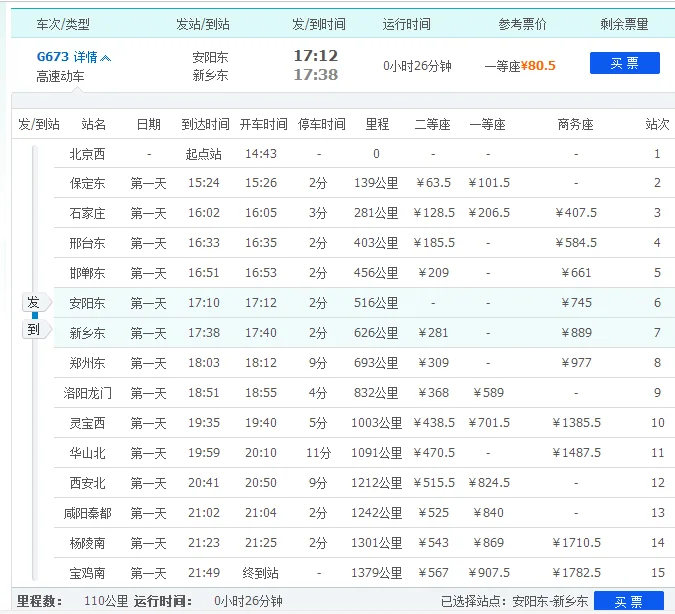Click the 开车时间 column header
Viewport: 675px width, 614px height.
click(x=263, y=124)
